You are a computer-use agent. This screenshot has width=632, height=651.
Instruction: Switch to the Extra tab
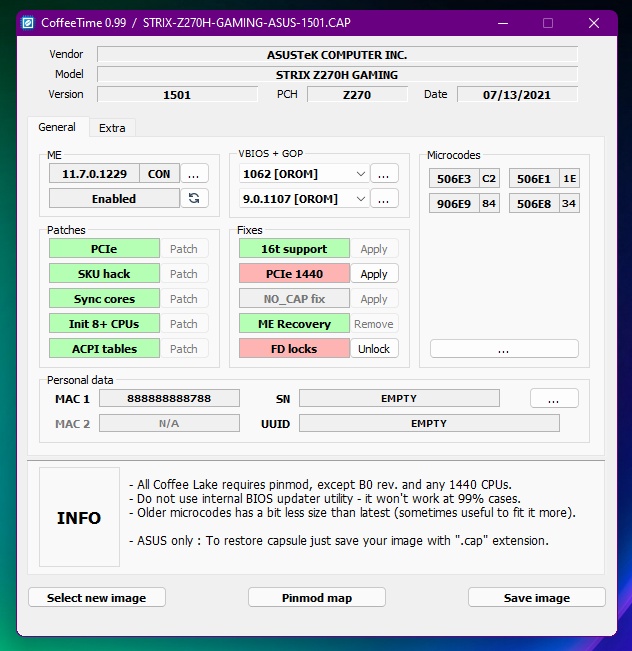click(x=112, y=128)
